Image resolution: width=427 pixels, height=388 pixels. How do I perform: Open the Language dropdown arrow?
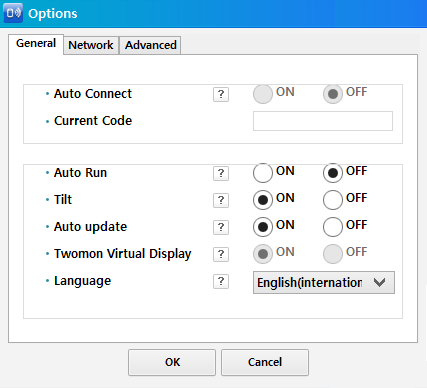click(379, 283)
